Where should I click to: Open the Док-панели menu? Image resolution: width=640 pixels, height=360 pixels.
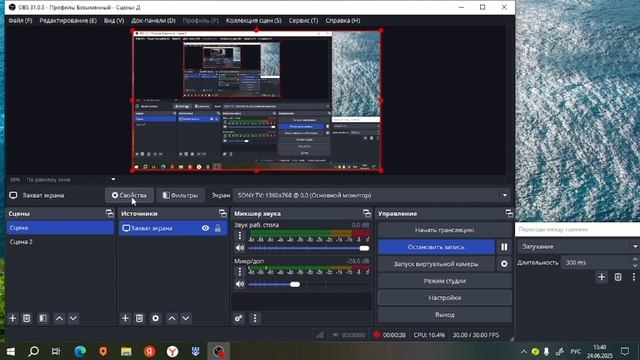pos(153,20)
